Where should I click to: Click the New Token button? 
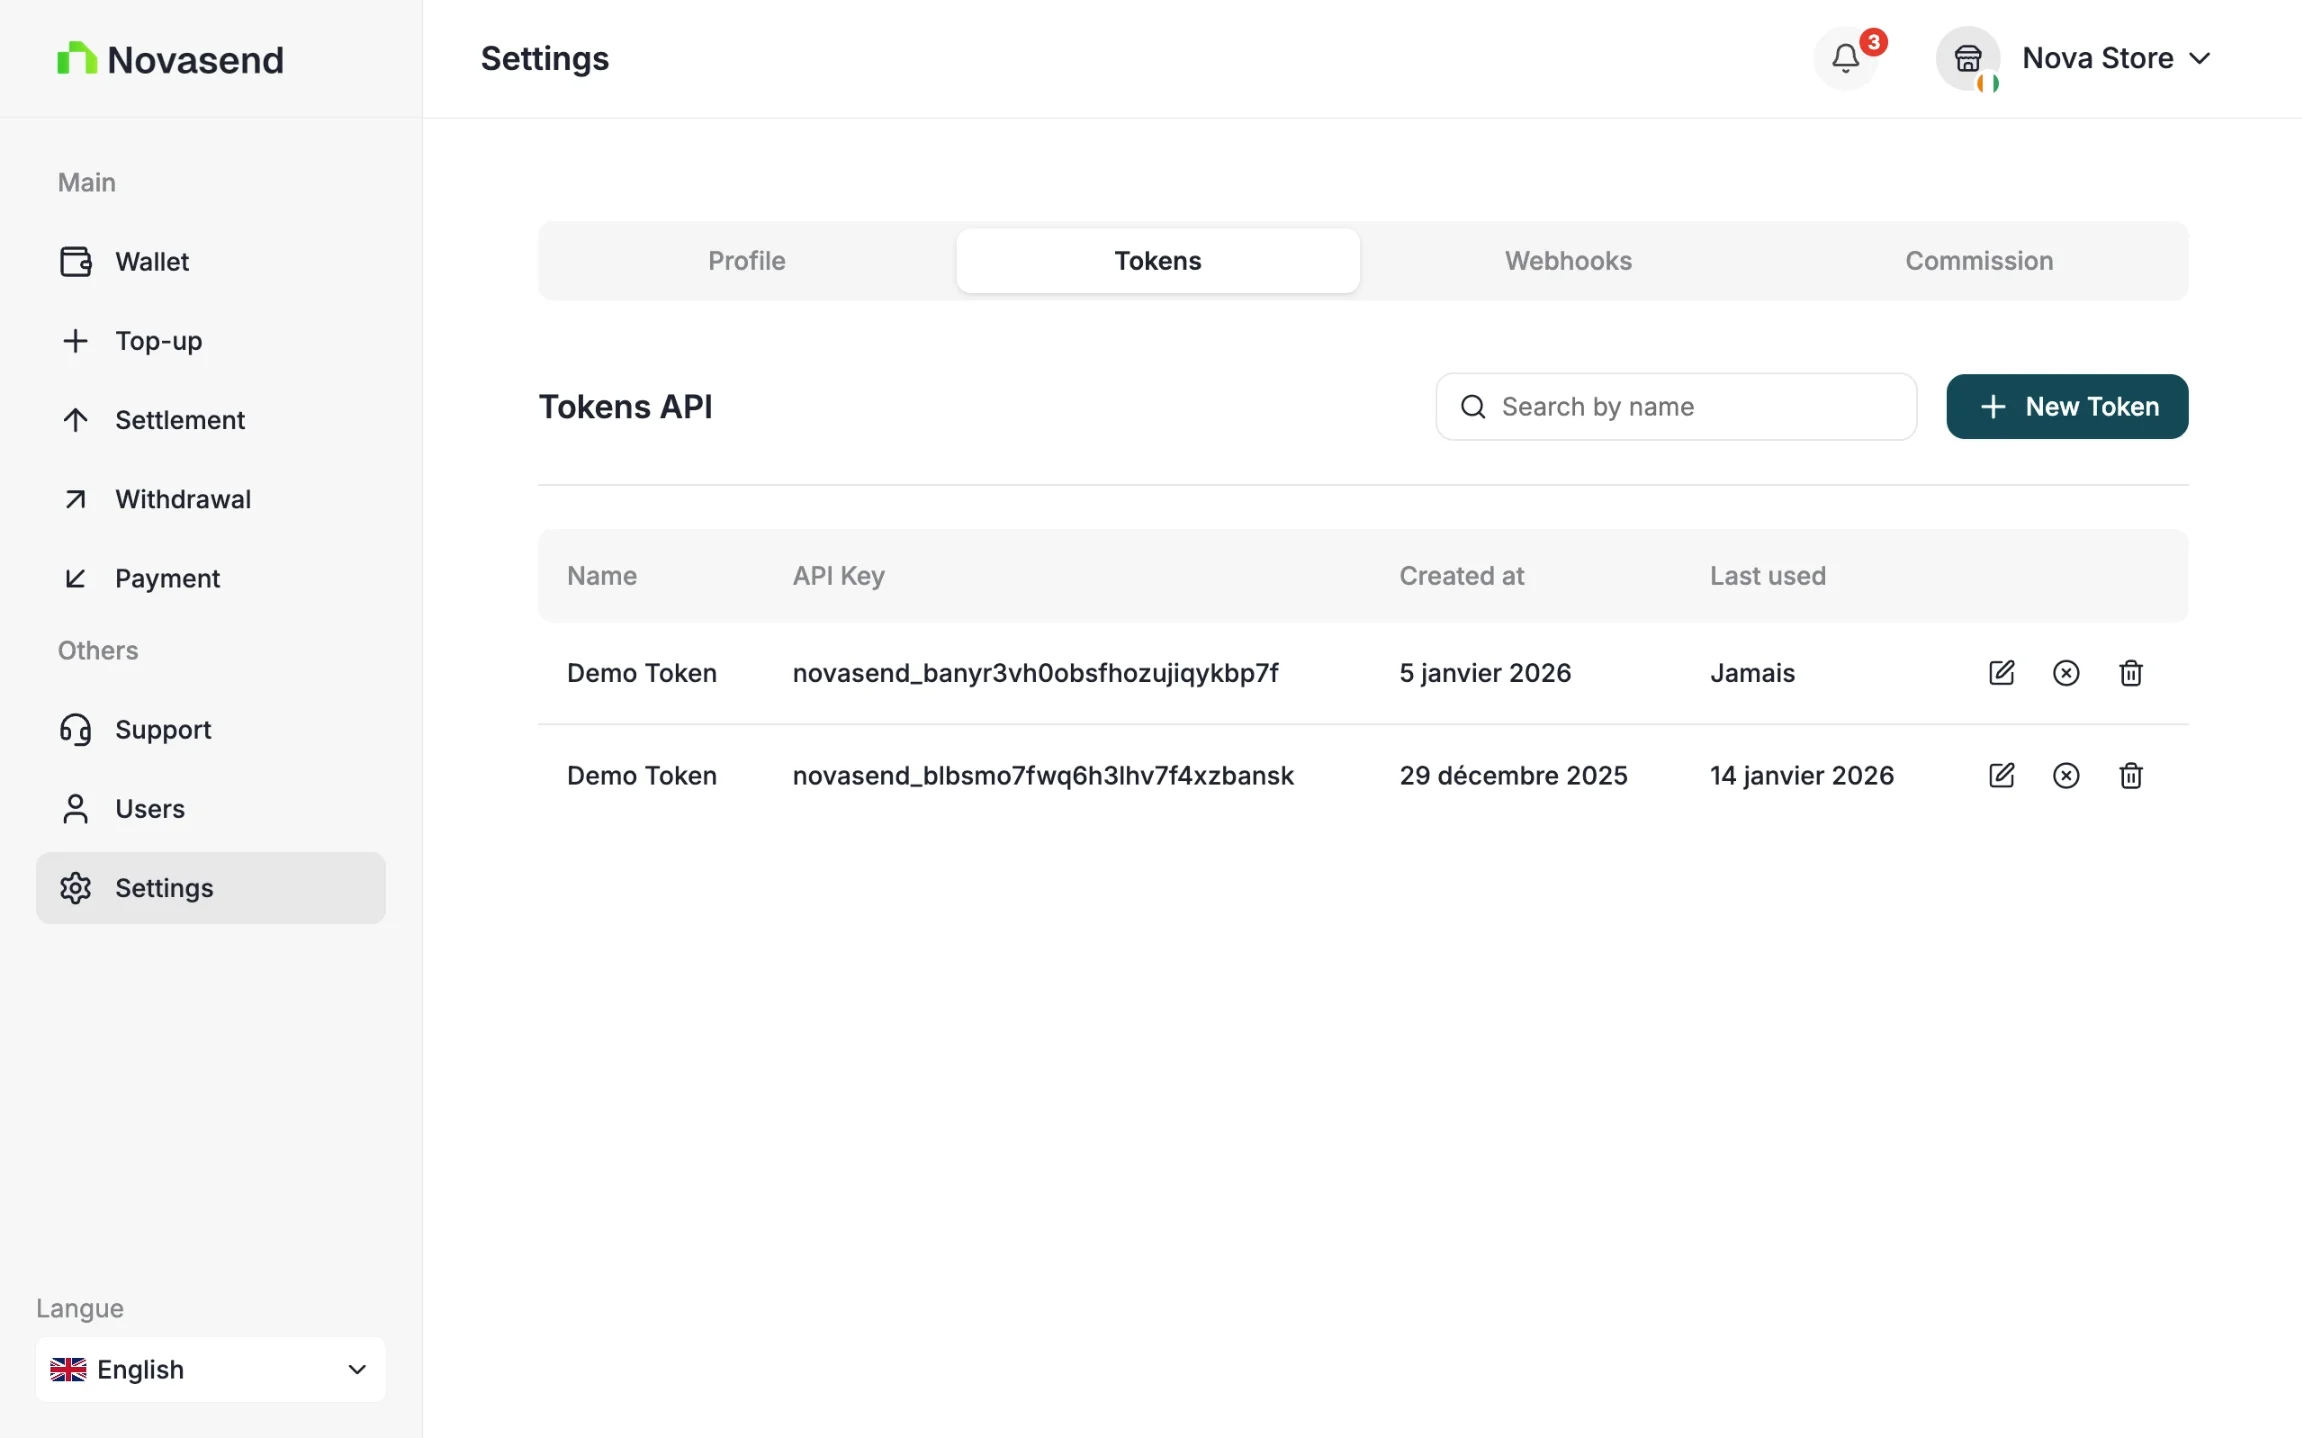(2067, 407)
